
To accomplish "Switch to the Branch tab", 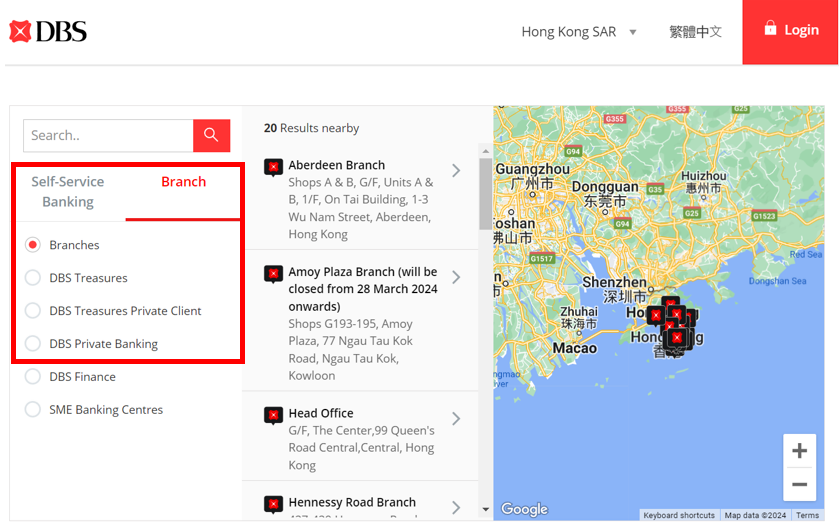I will 183,182.
